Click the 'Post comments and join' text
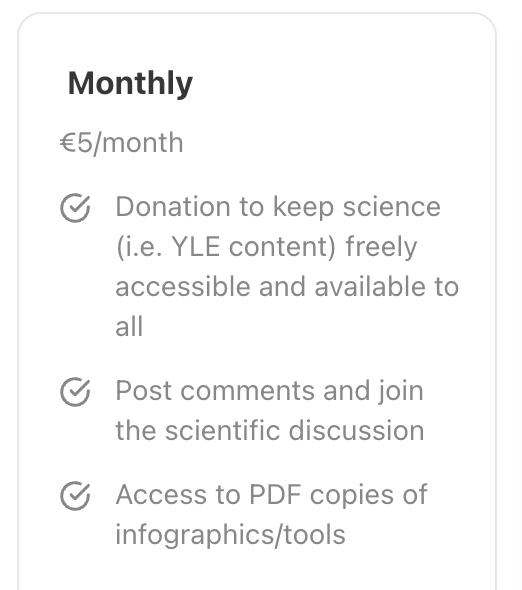 click(269, 391)
